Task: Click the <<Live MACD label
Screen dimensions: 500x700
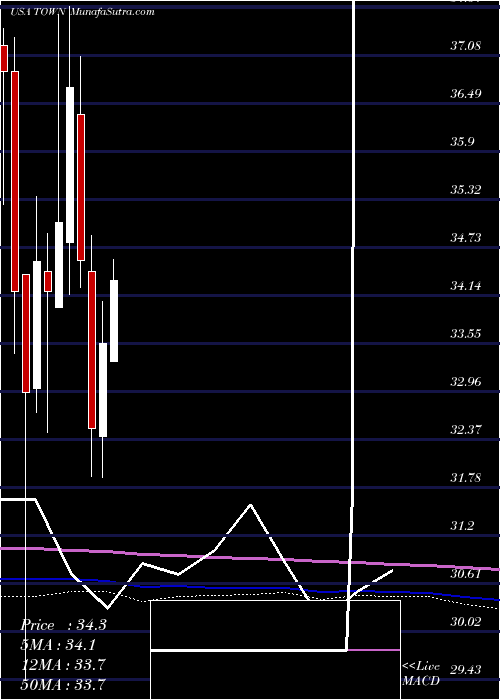Action: pyautogui.click(x=421, y=674)
